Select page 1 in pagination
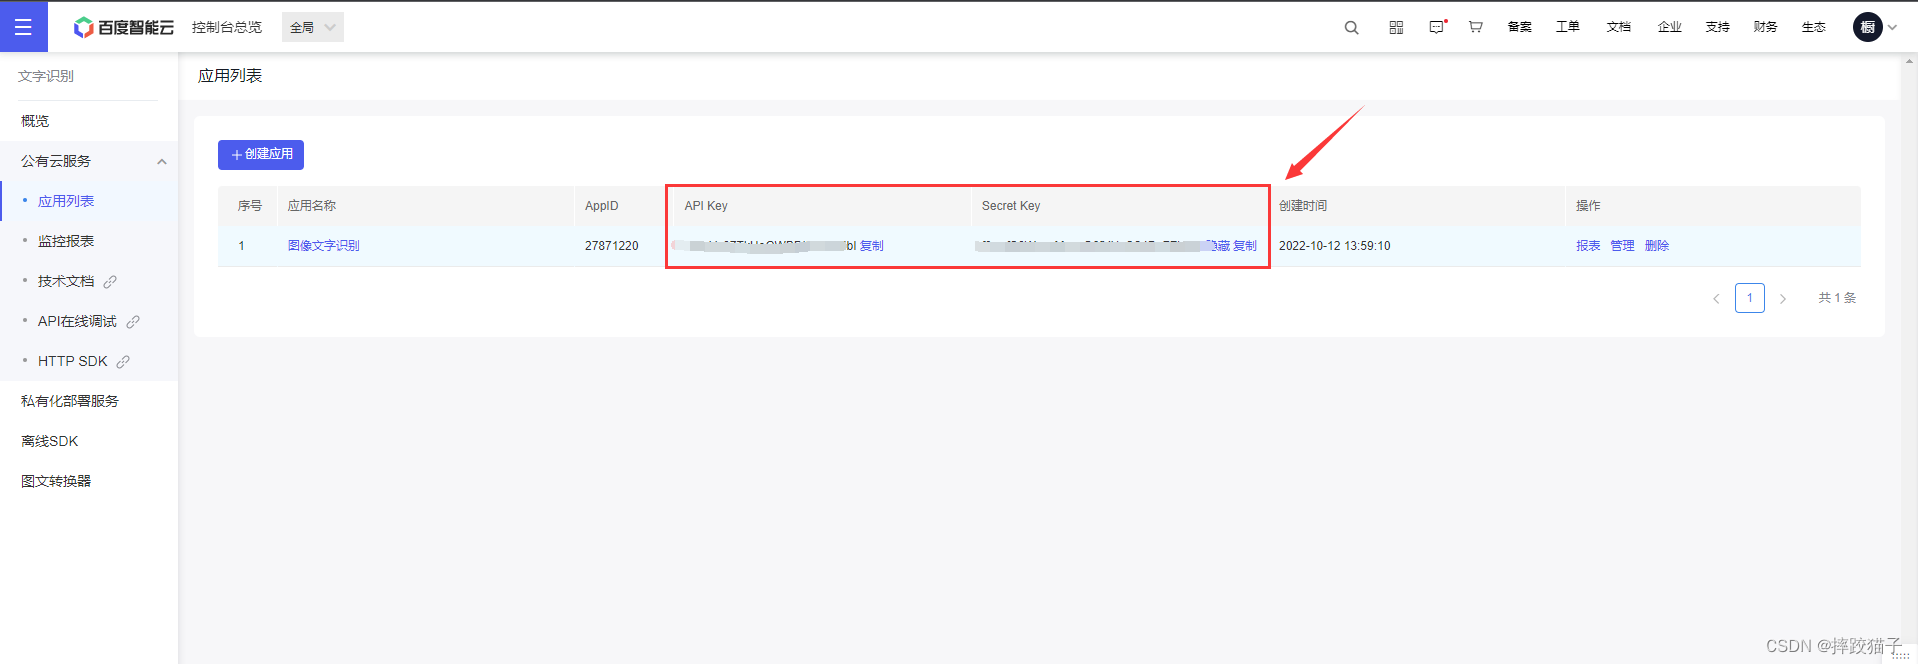 [1750, 298]
